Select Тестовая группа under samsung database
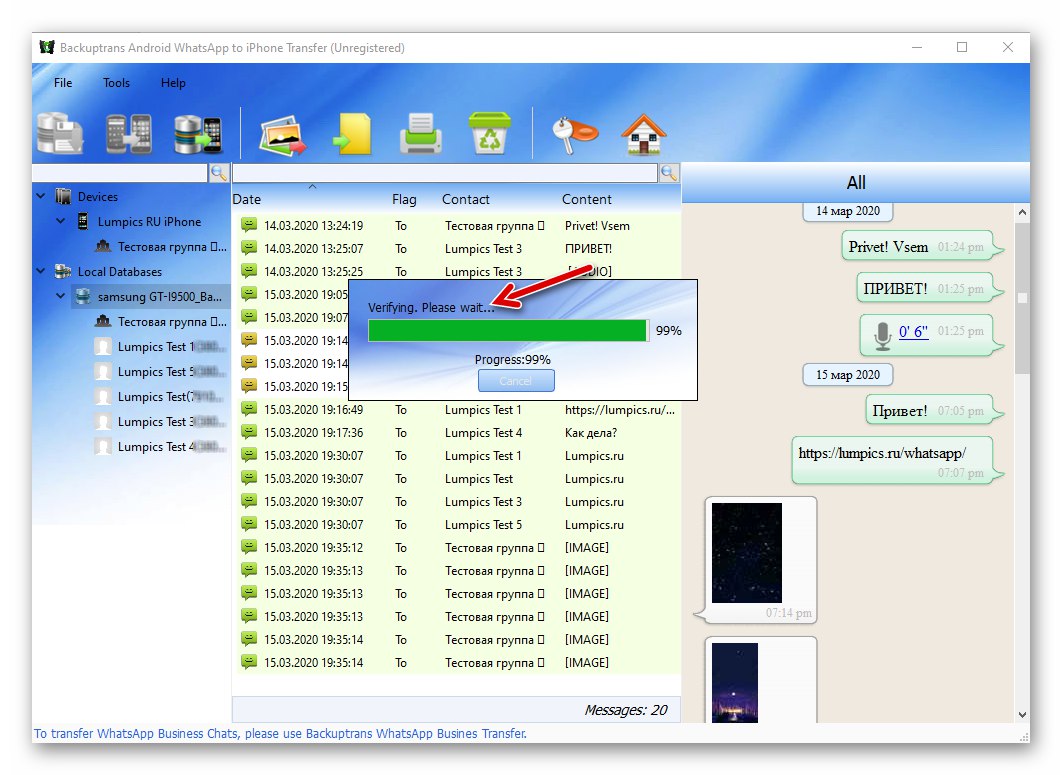Image resolution: width=1062 pixels, height=775 pixels. pyautogui.click(x=161, y=322)
